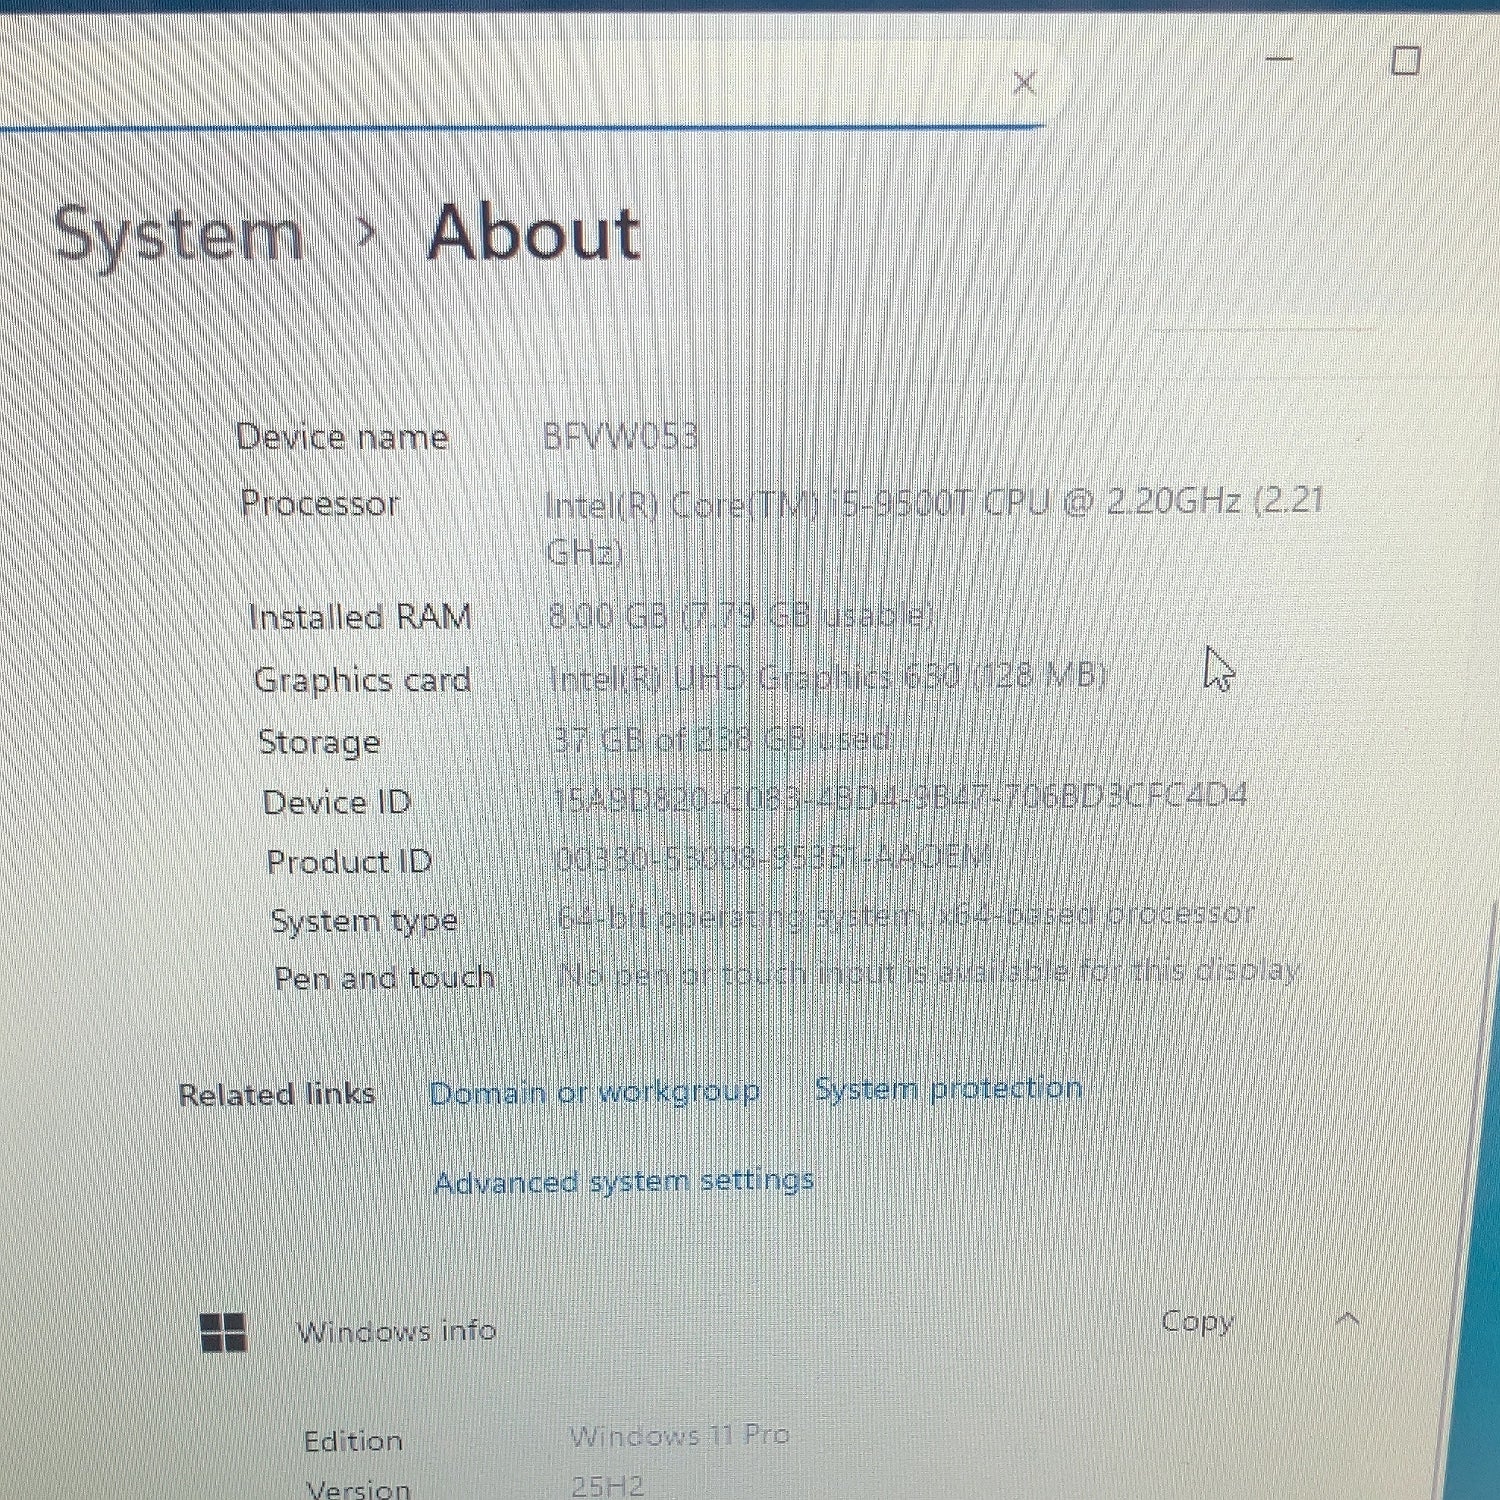The width and height of the screenshot is (1500, 1500).
Task: Select the Device ID value string
Action: tap(900, 797)
